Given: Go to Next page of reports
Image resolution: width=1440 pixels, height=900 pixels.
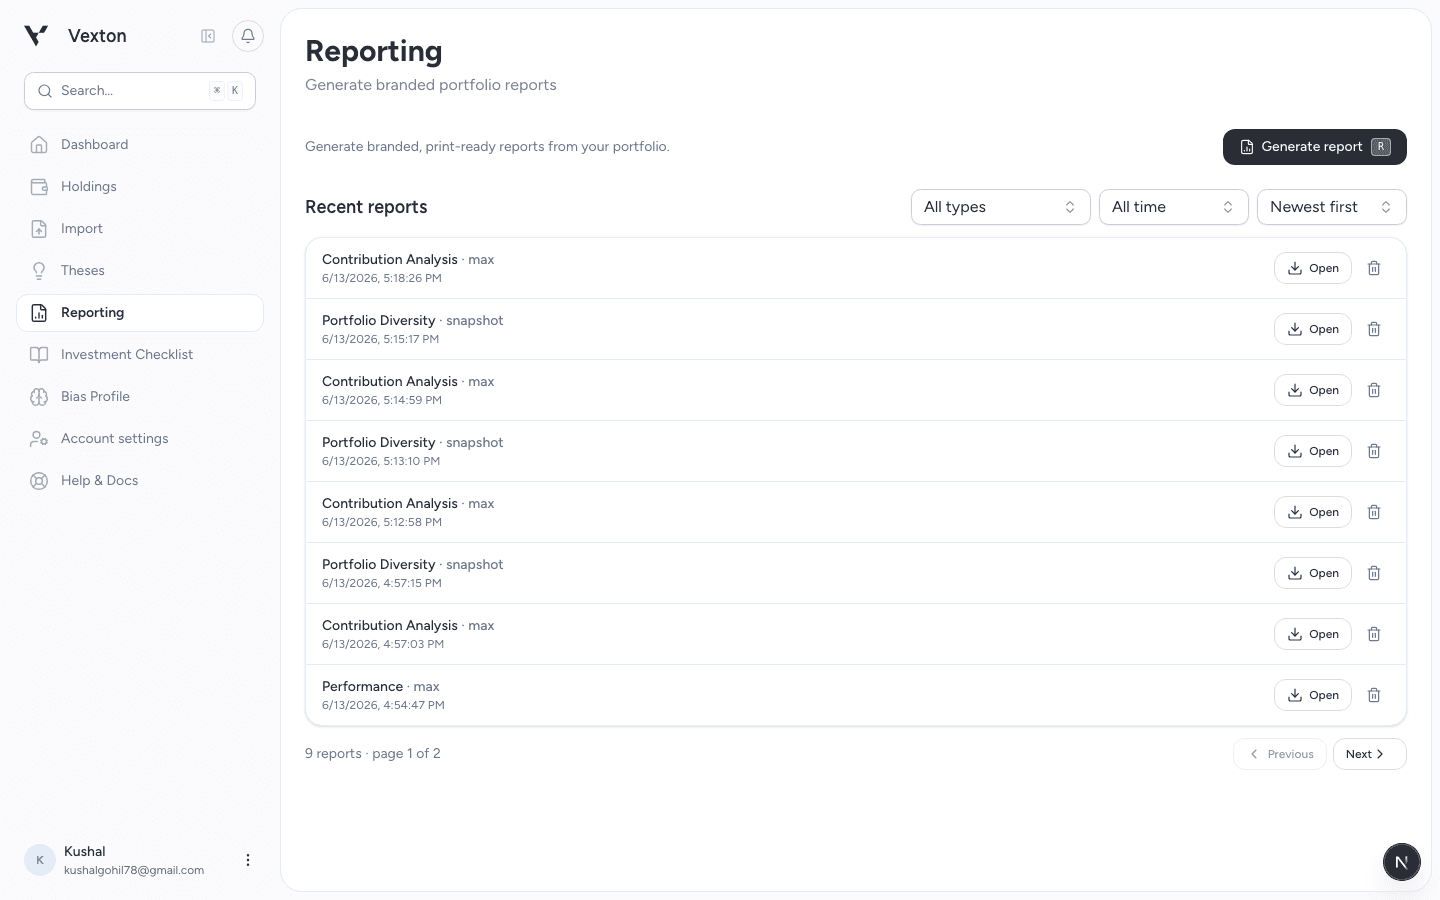Looking at the screenshot, I should pos(1369,754).
